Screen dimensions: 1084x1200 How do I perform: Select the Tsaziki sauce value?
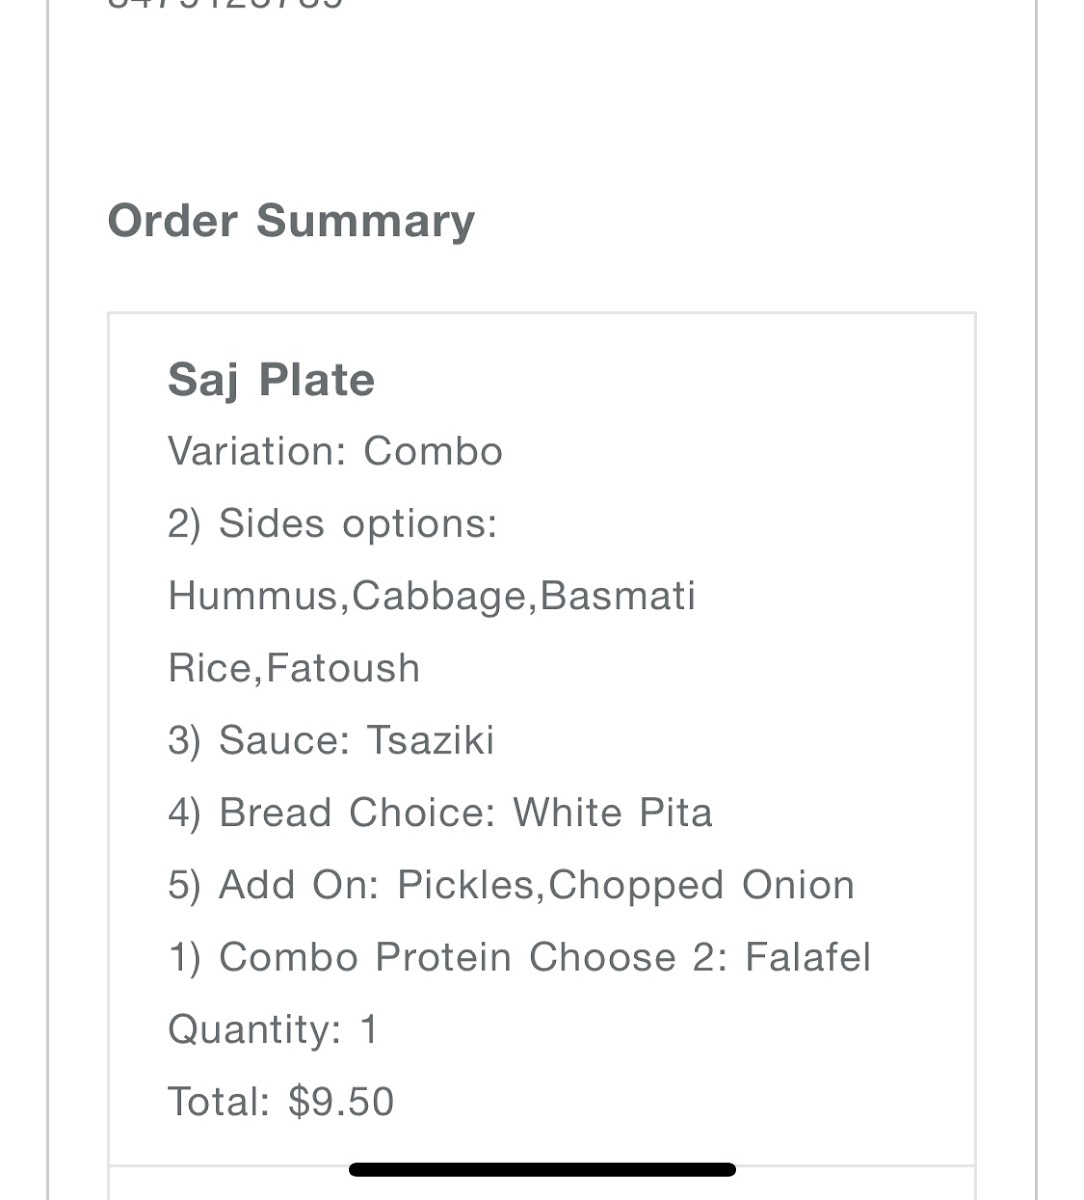click(430, 740)
